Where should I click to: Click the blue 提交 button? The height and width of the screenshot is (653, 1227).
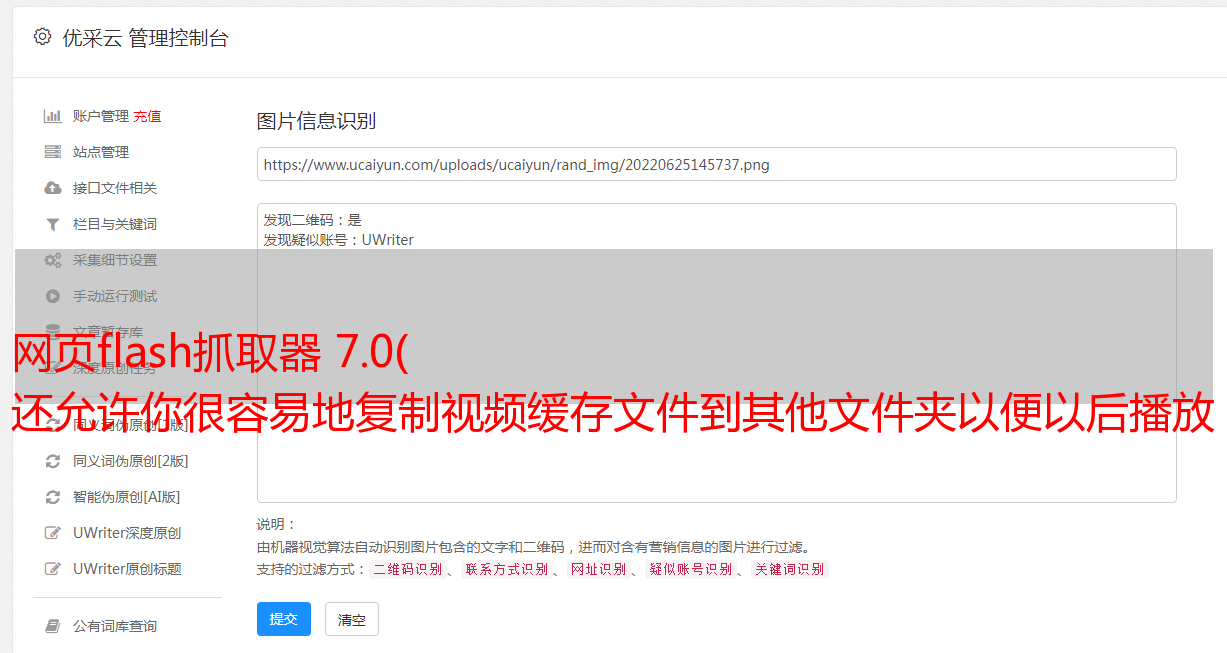(x=284, y=619)
